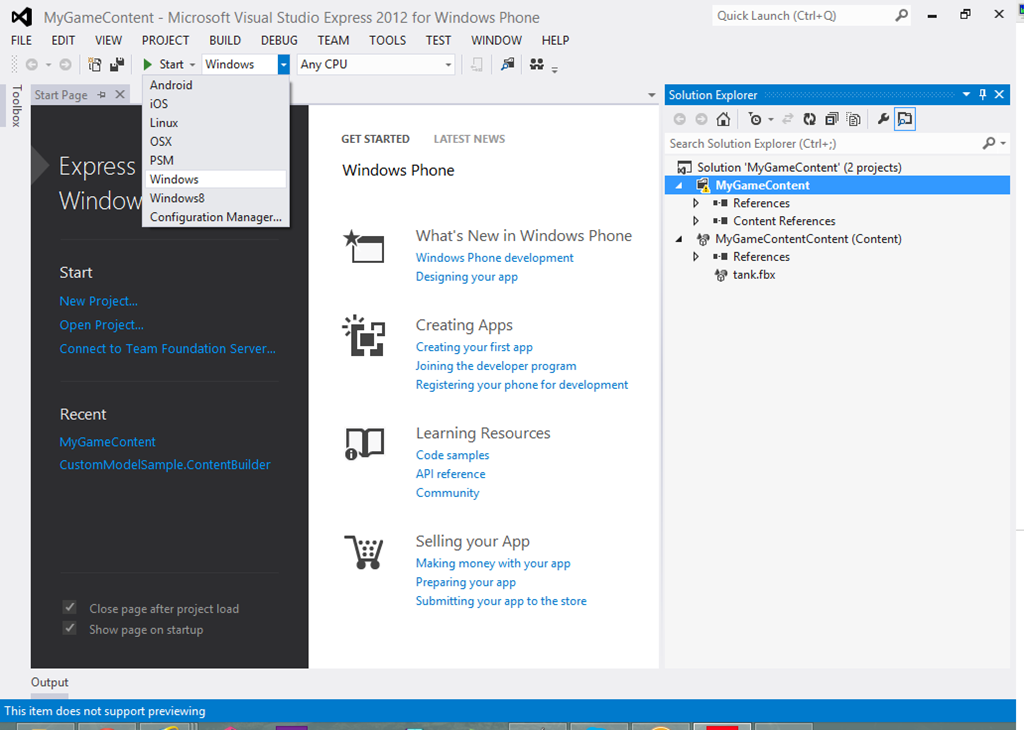Click the Refresh icon in Solution Explorer
1024x730 pixels.
click(x=810, y=119)
